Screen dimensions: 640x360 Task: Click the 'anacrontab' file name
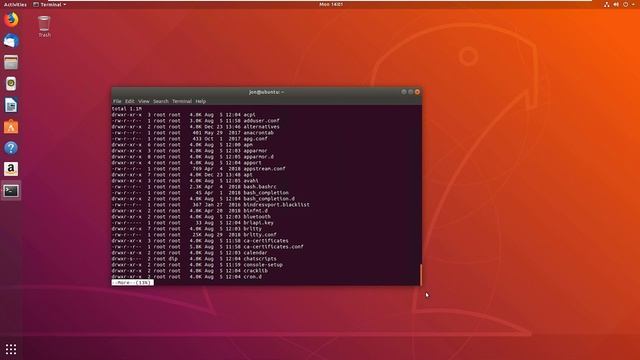point(258,133)
